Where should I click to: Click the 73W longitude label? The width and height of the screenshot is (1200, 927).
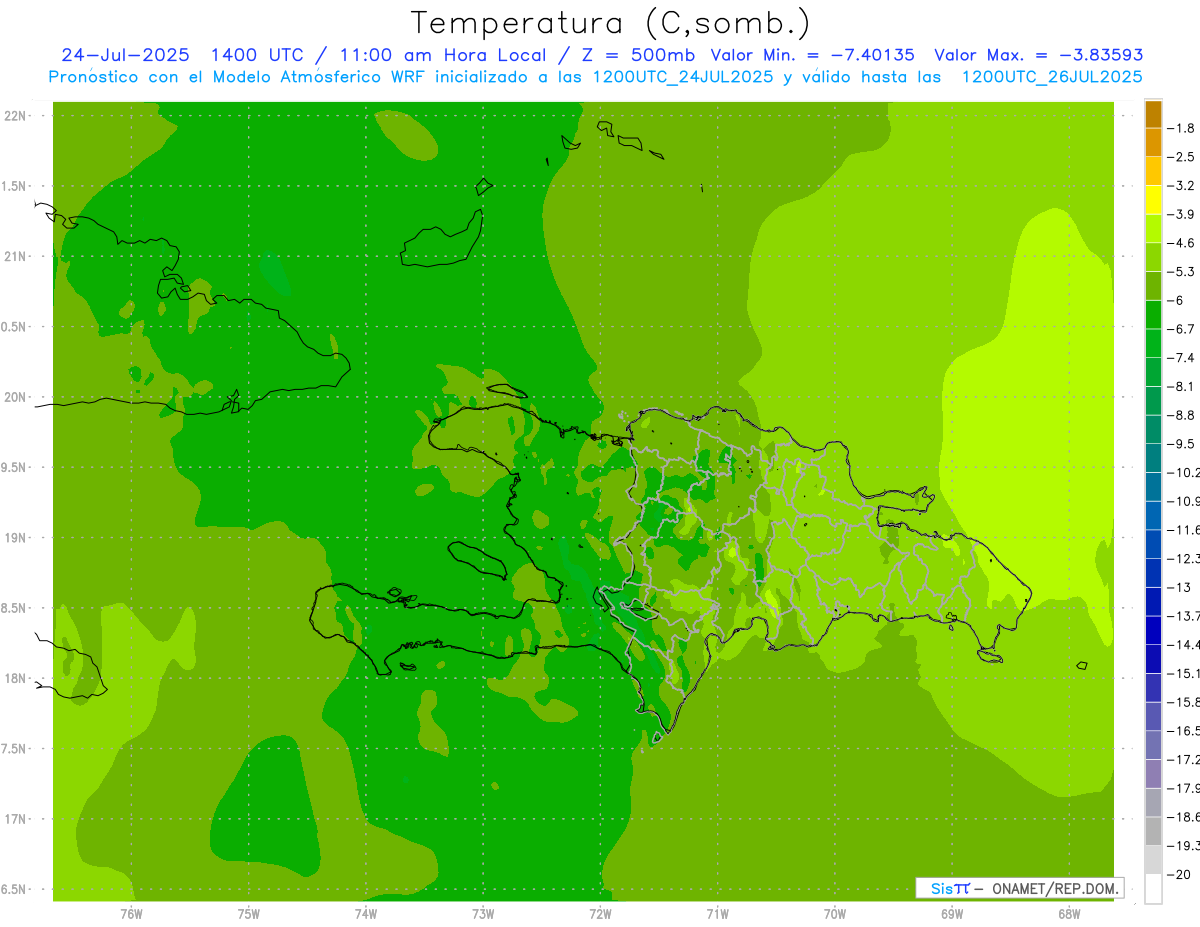click(483, 913)
